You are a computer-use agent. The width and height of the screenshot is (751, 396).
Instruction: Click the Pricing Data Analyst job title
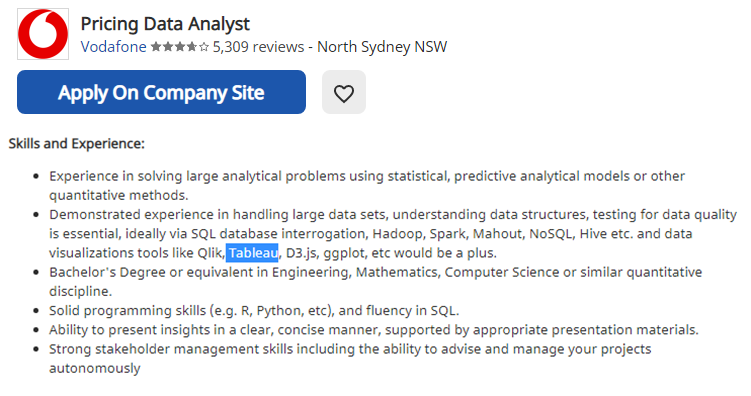165,23
